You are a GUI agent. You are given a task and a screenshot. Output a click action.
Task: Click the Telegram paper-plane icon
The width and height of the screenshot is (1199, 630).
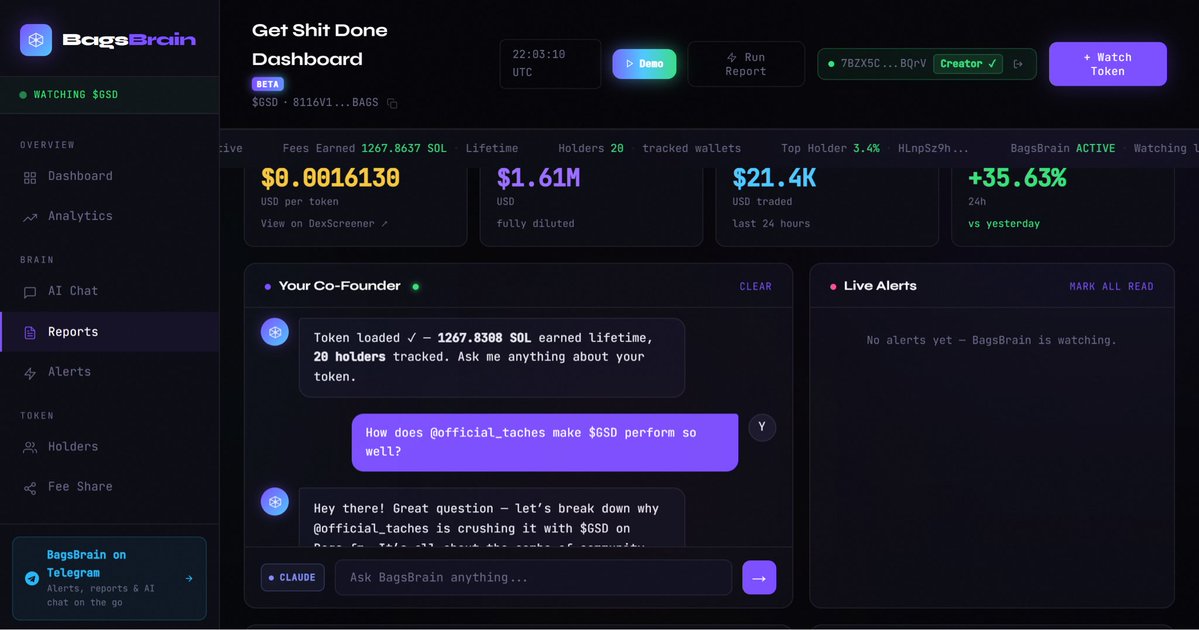click(x=31, y=578)
